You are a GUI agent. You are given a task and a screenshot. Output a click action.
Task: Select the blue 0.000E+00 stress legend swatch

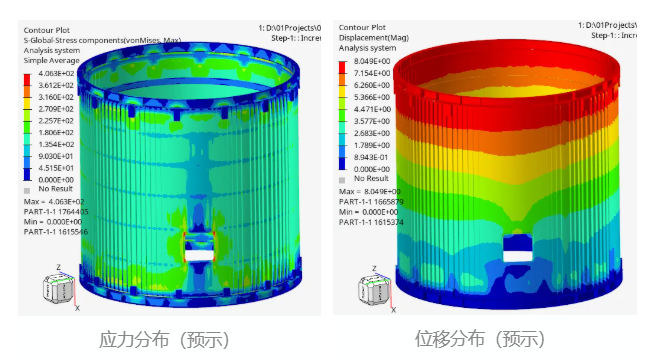pyautogui.click(x=27, y=175)
